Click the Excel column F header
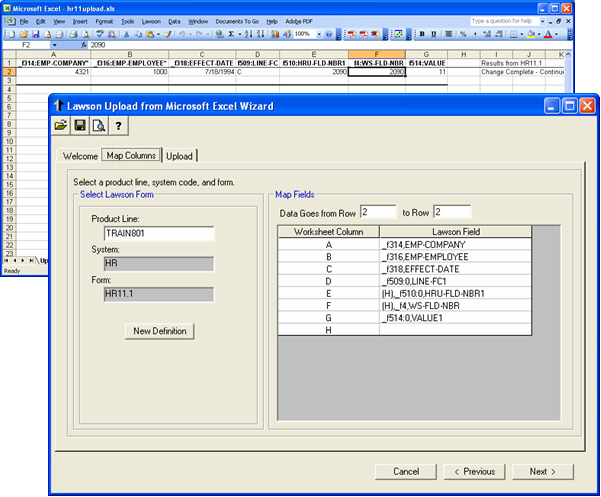This screenshot has height=497, width=601. [x=376, y=54]
